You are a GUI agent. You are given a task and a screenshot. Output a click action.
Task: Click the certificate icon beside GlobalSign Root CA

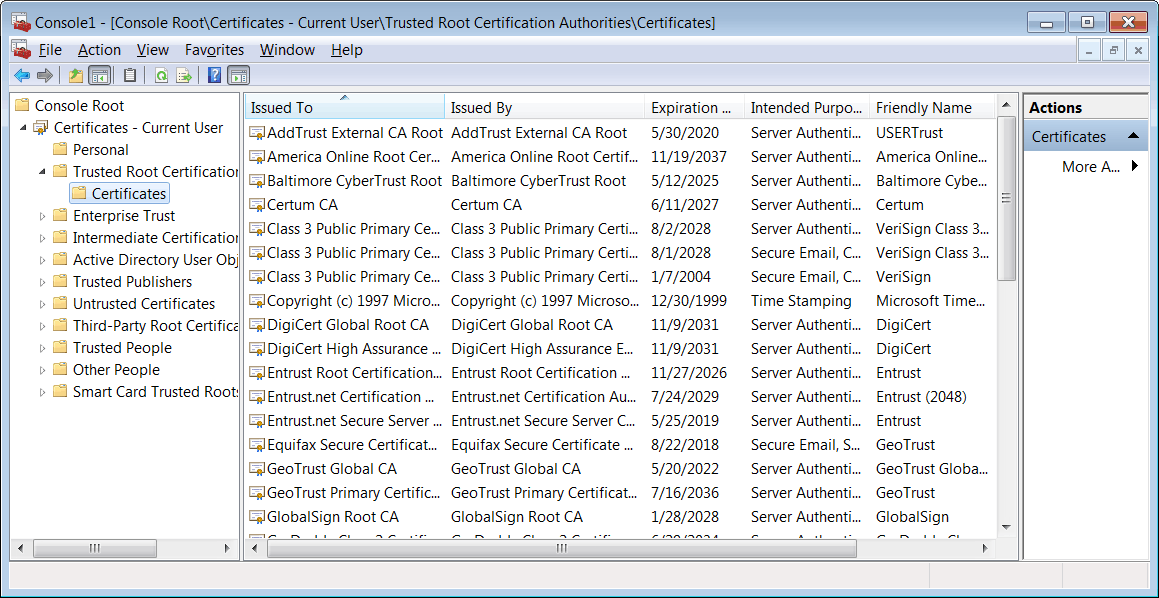coord(256,517)
